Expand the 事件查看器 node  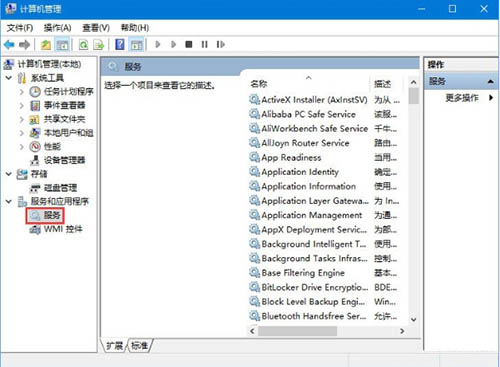click(x=22, y=105)
